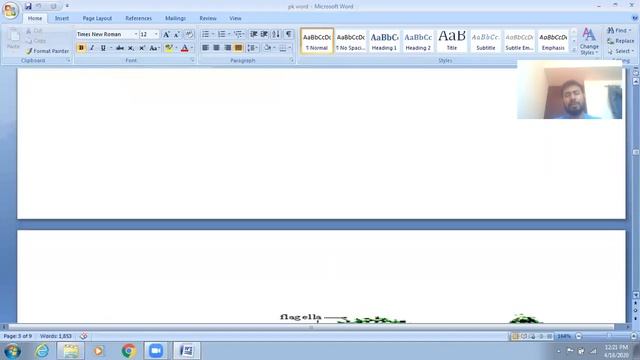Viewport: 640px width, 360px height.
Task: Apply superscript formatting
Action: pos(142,48)
